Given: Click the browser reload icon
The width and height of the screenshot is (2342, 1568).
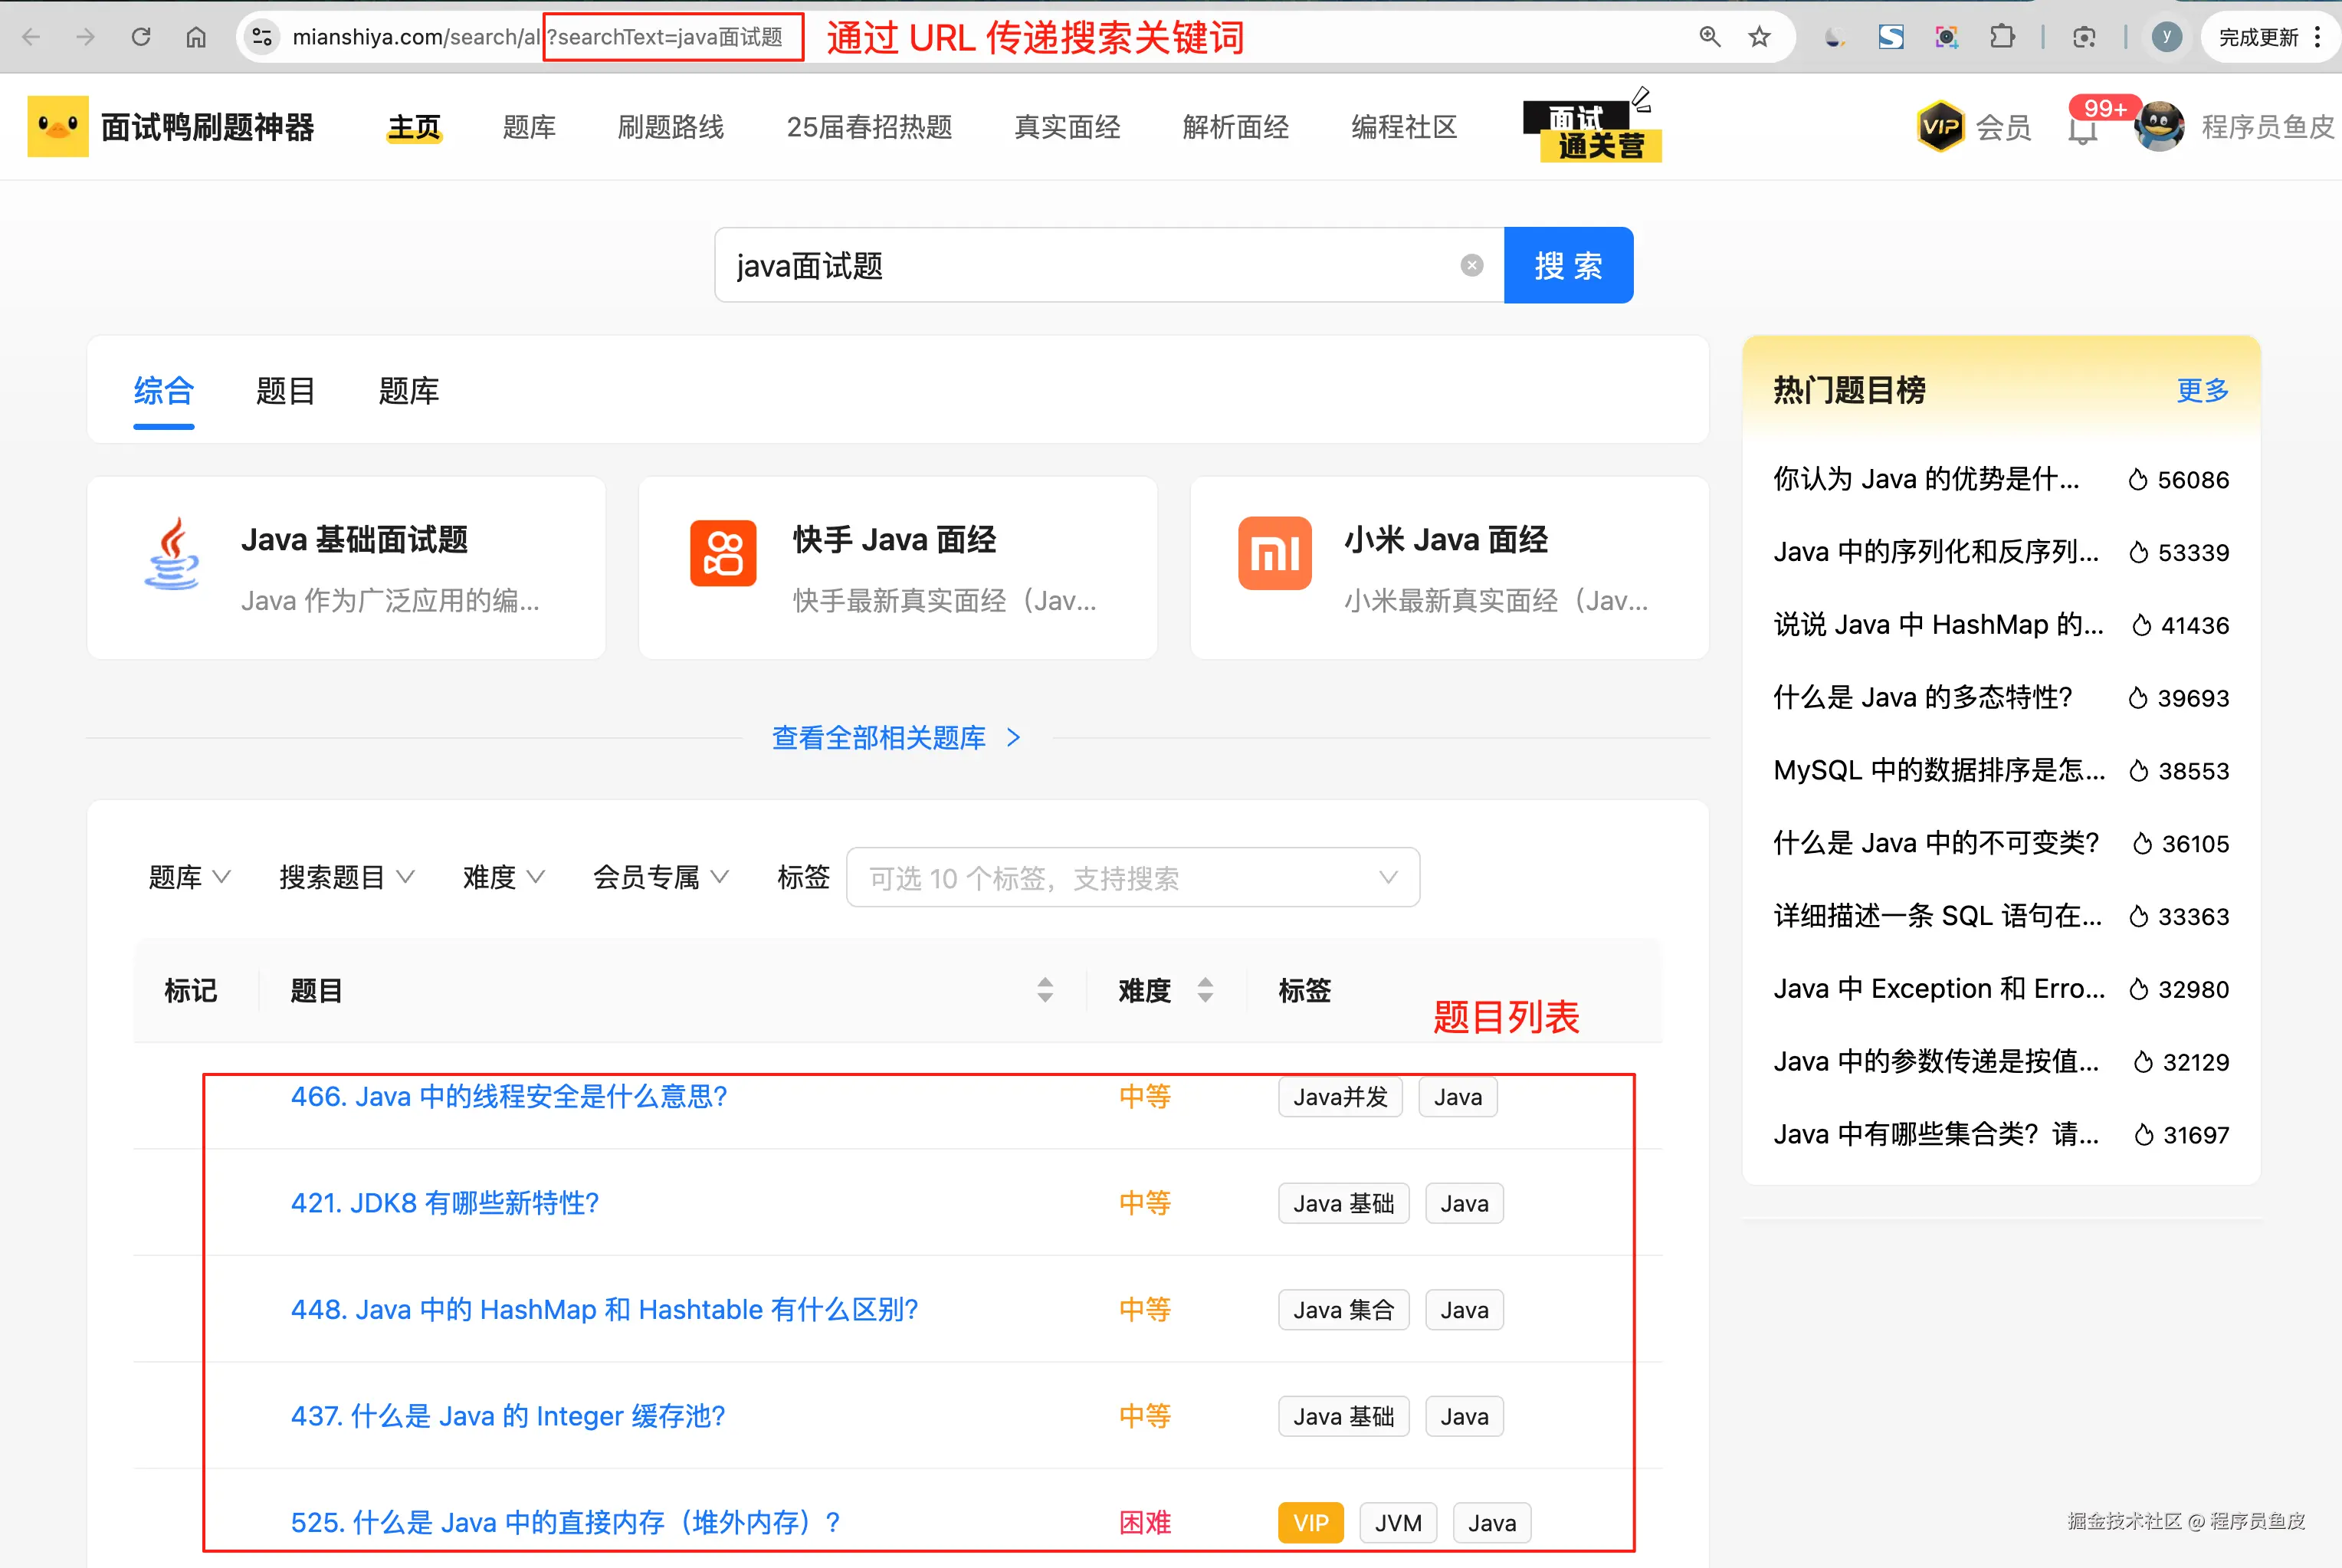Looking at the screenshot, I should [141, 37].
